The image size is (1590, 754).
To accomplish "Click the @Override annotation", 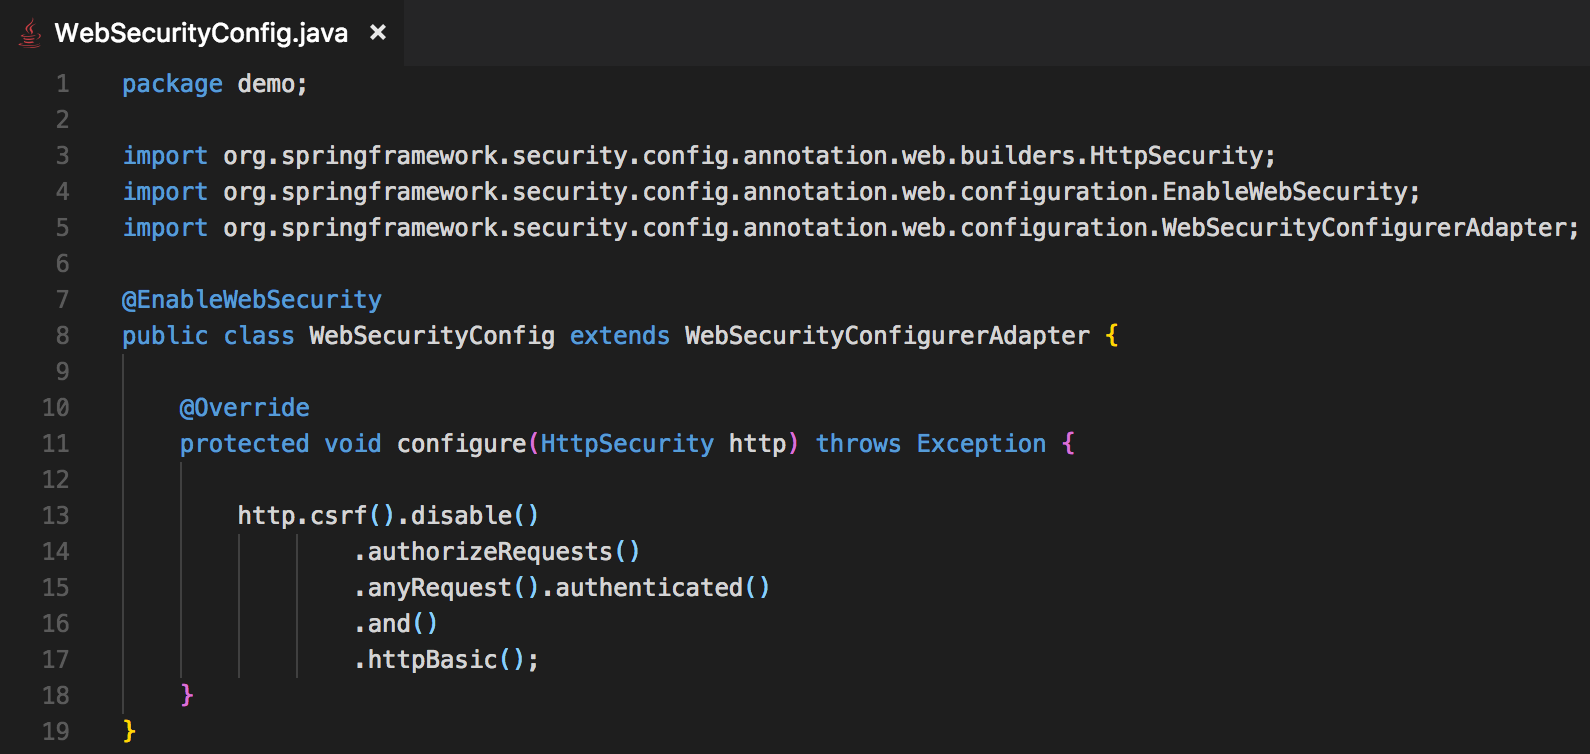I will coord(245,408).
